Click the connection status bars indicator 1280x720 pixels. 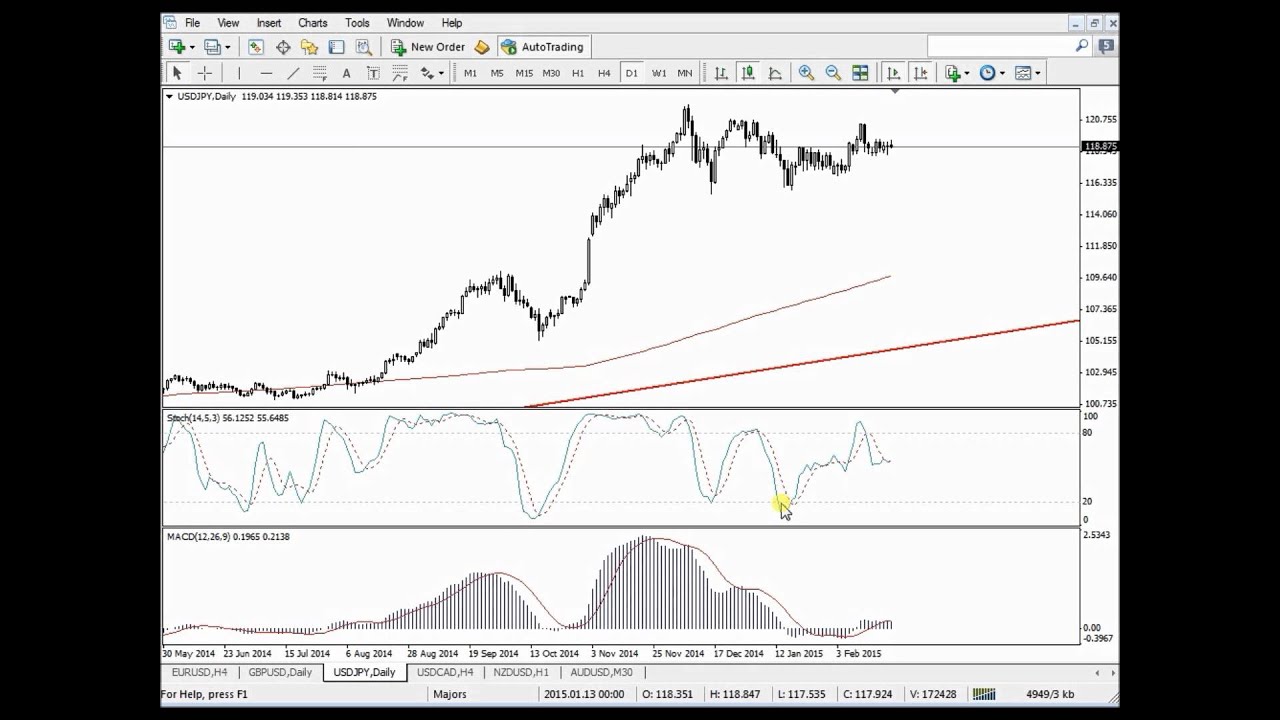coord(984,694)
